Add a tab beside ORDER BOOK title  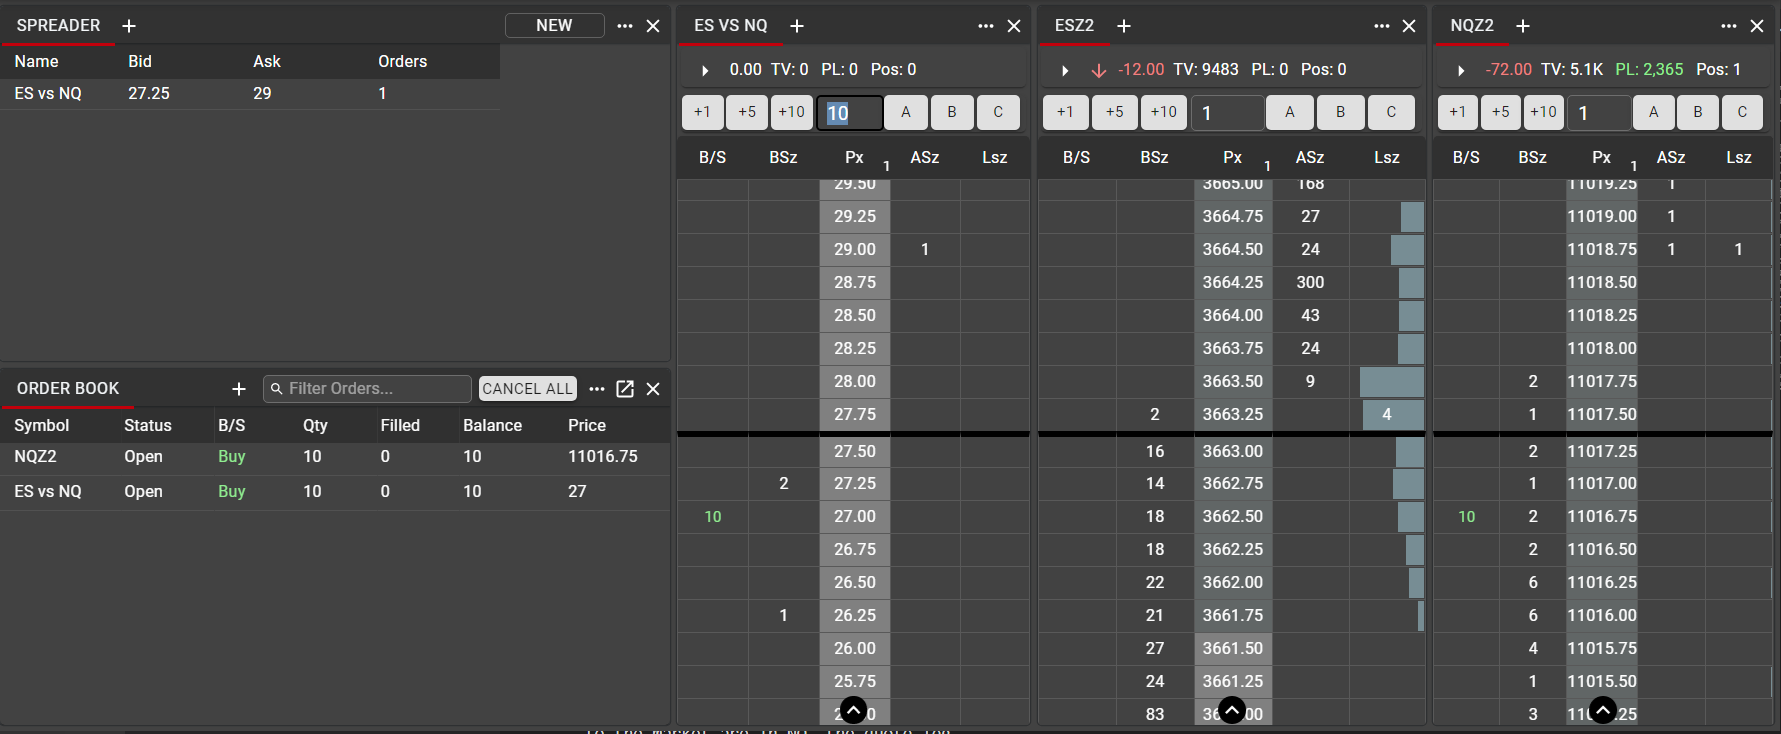point(239,389)
